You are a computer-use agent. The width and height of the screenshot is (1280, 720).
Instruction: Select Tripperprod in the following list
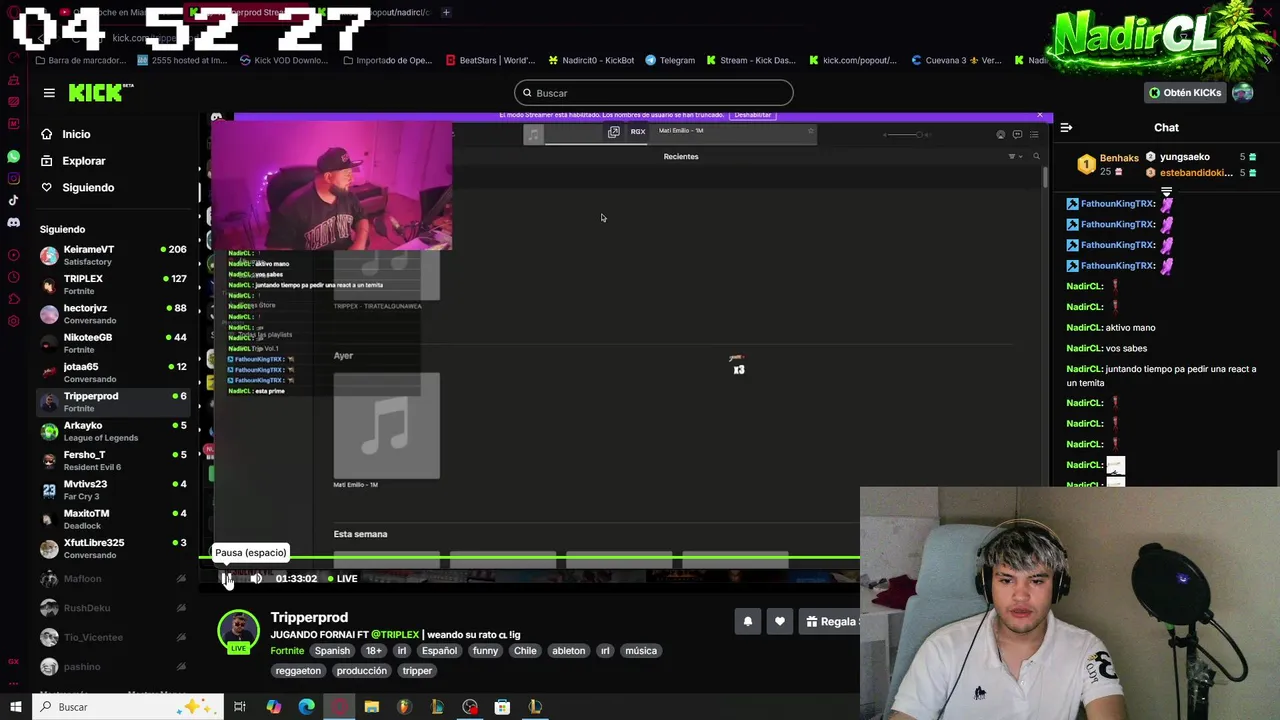(113, 402)
